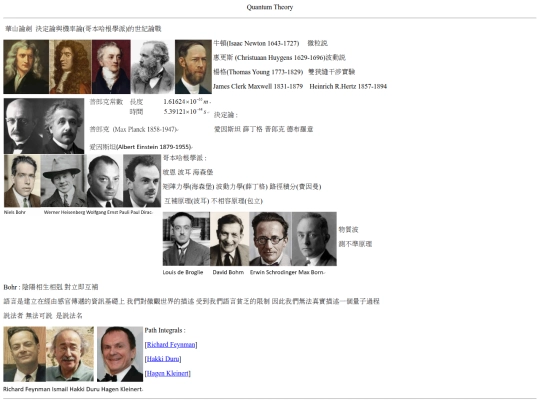Screen dimensions: 540x405
Task: Click the Max Planck photo
Action: [x=23, y=126]
